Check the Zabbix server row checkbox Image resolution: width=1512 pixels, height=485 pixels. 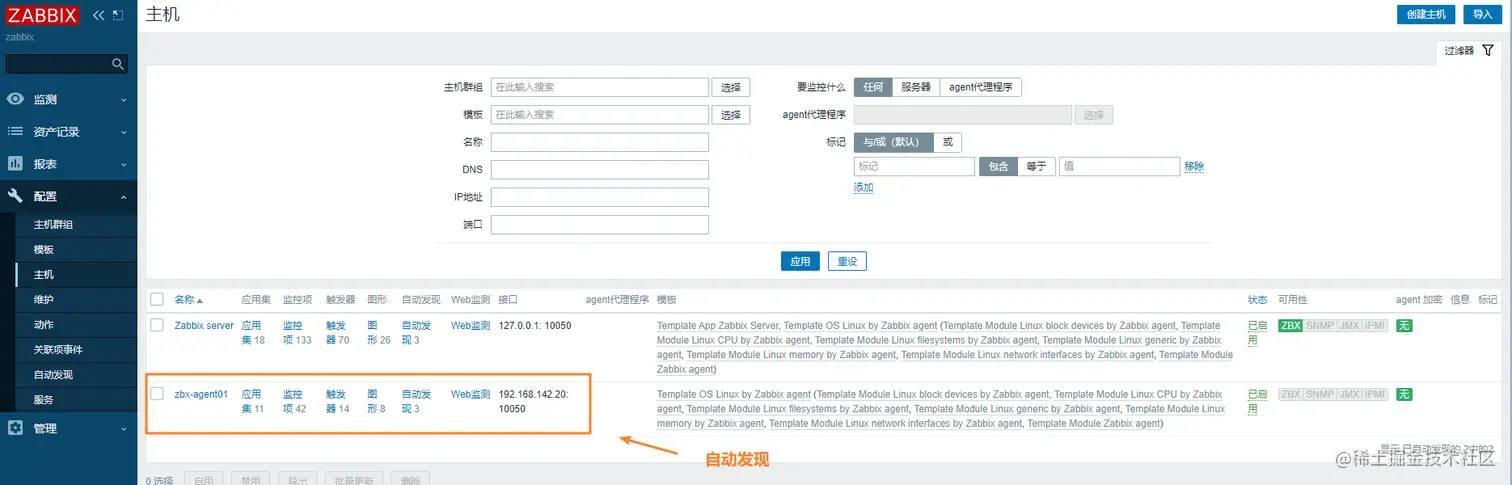(x=157, y=325)
